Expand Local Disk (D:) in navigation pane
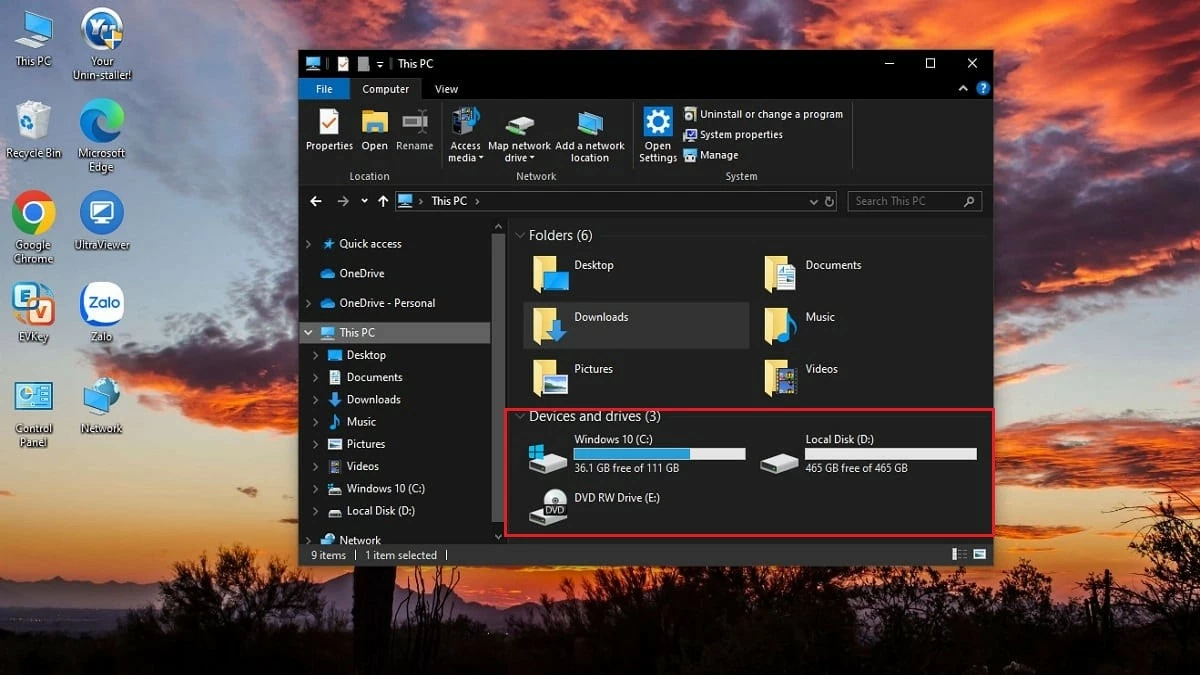This screenshot has width=1200, height=675. (x=316, y=511)
